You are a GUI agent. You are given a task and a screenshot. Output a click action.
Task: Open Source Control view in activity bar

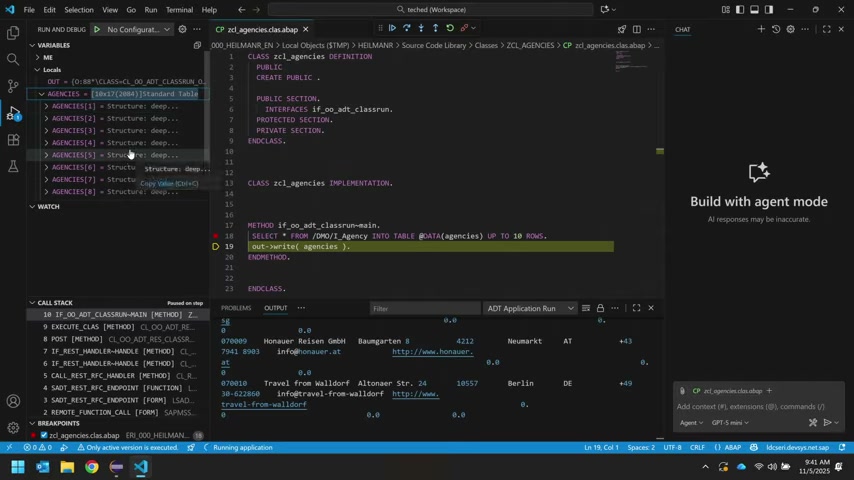13,86
